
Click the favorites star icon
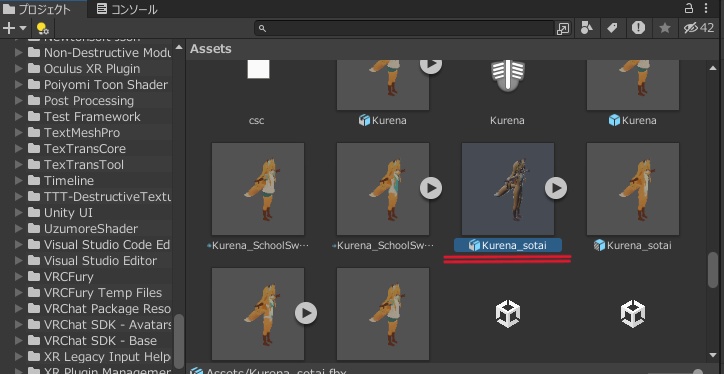(x=665, y=28)
